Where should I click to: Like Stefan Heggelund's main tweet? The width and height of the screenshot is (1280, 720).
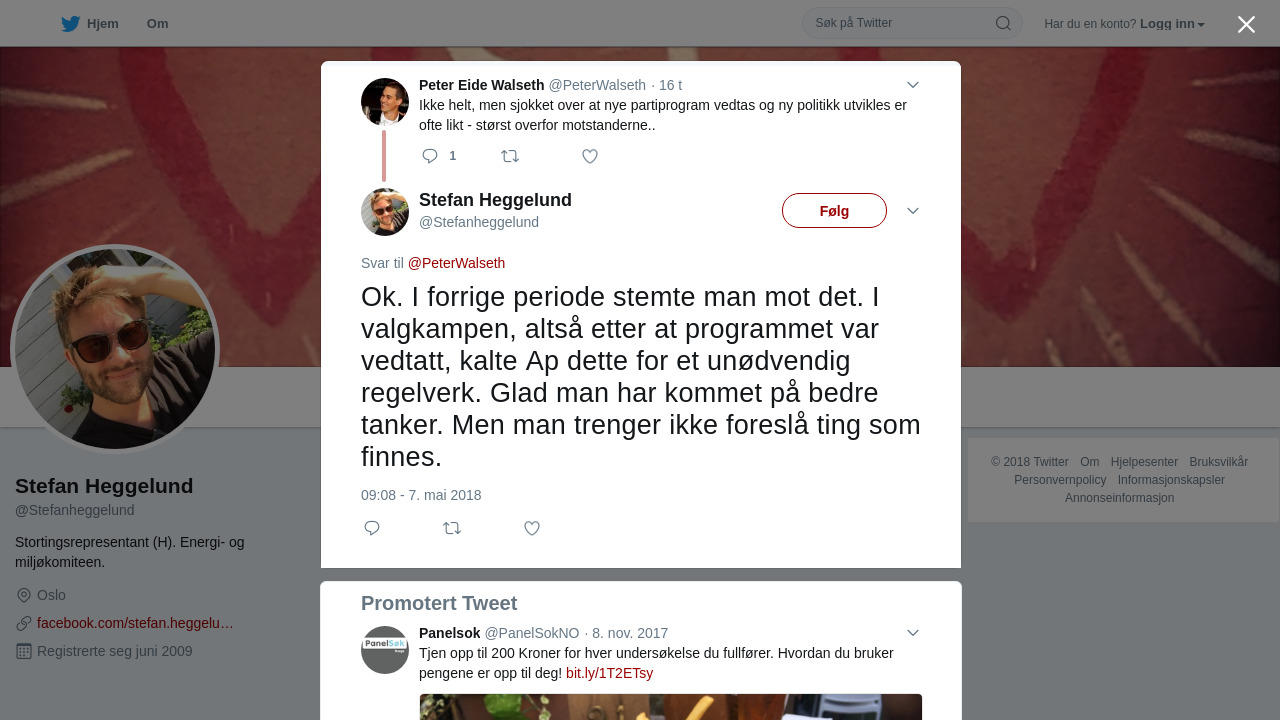532,528
